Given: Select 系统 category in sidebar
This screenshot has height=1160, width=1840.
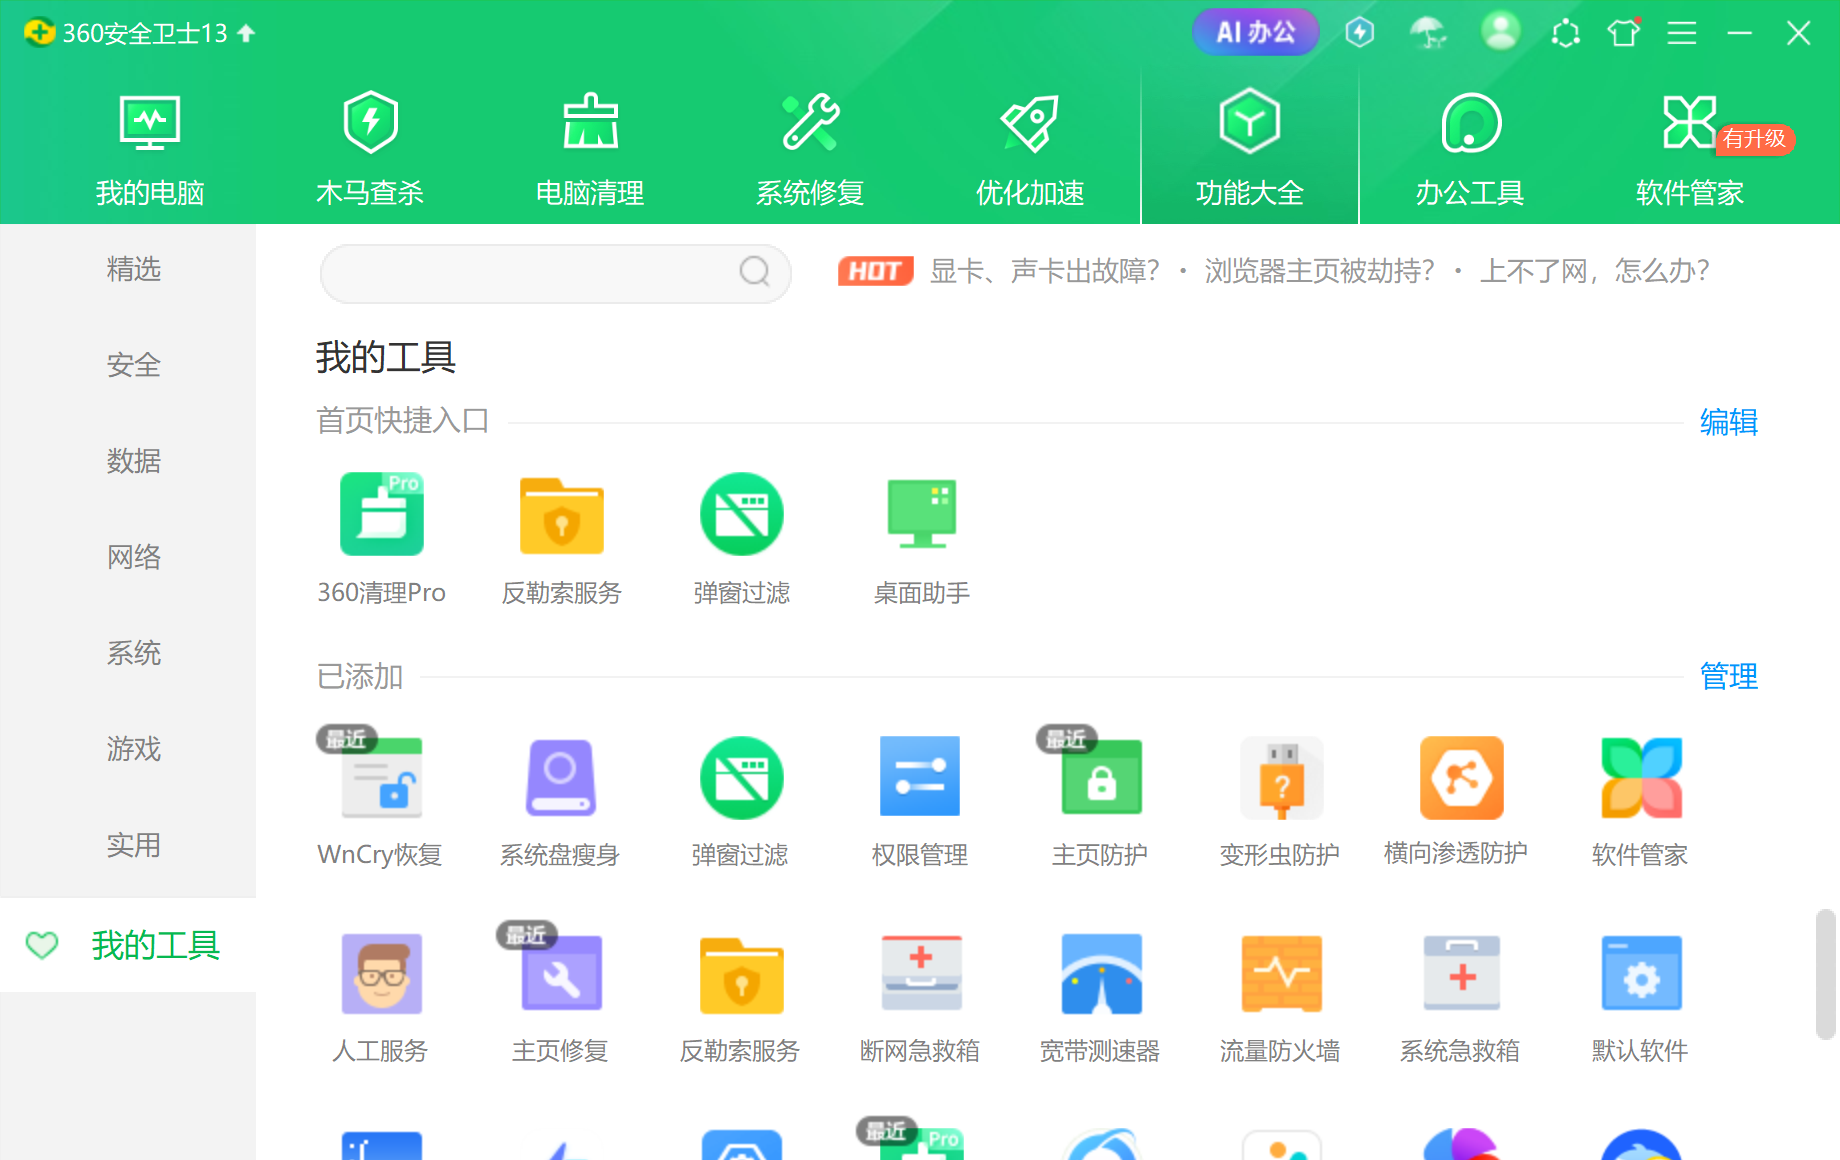Looking at the screenshot, I should [x=133, y=653].
